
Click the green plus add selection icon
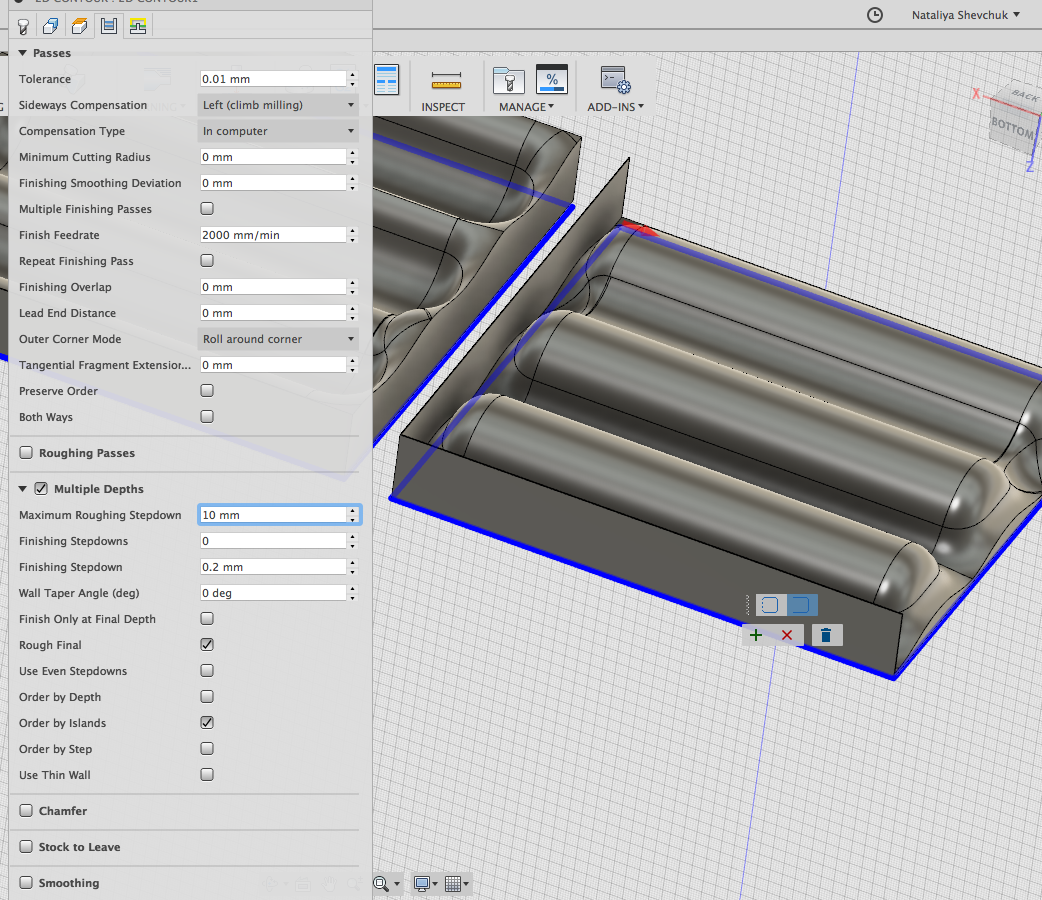tap(756, 635)
